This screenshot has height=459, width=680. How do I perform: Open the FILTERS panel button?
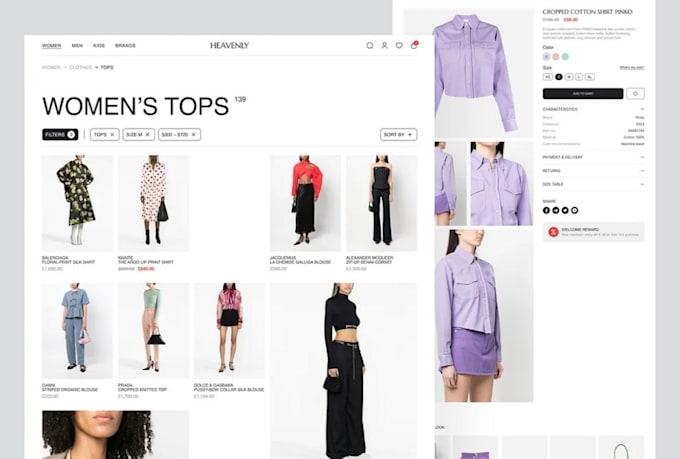60,134
